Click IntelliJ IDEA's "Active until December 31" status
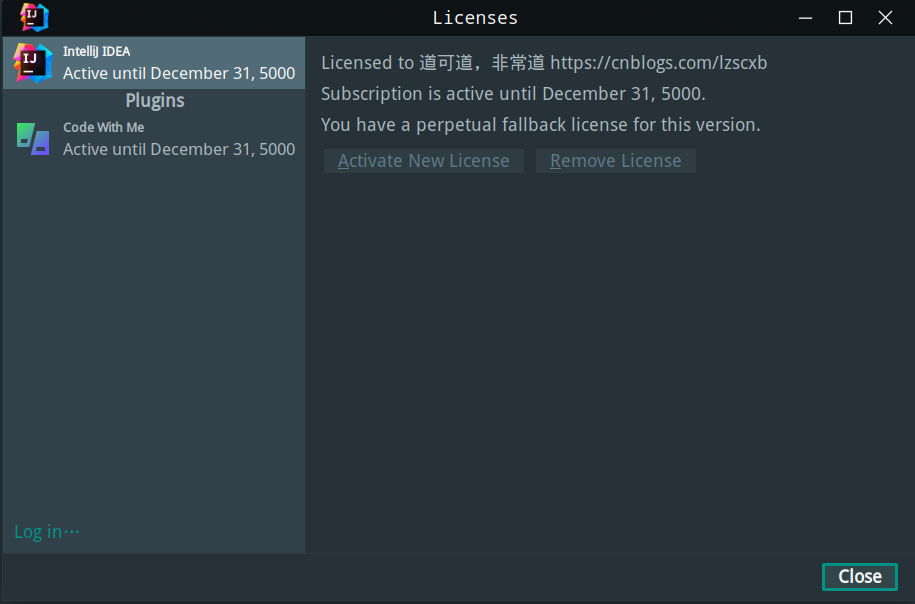Screen dimensions: 915x604 click(179, 73)
